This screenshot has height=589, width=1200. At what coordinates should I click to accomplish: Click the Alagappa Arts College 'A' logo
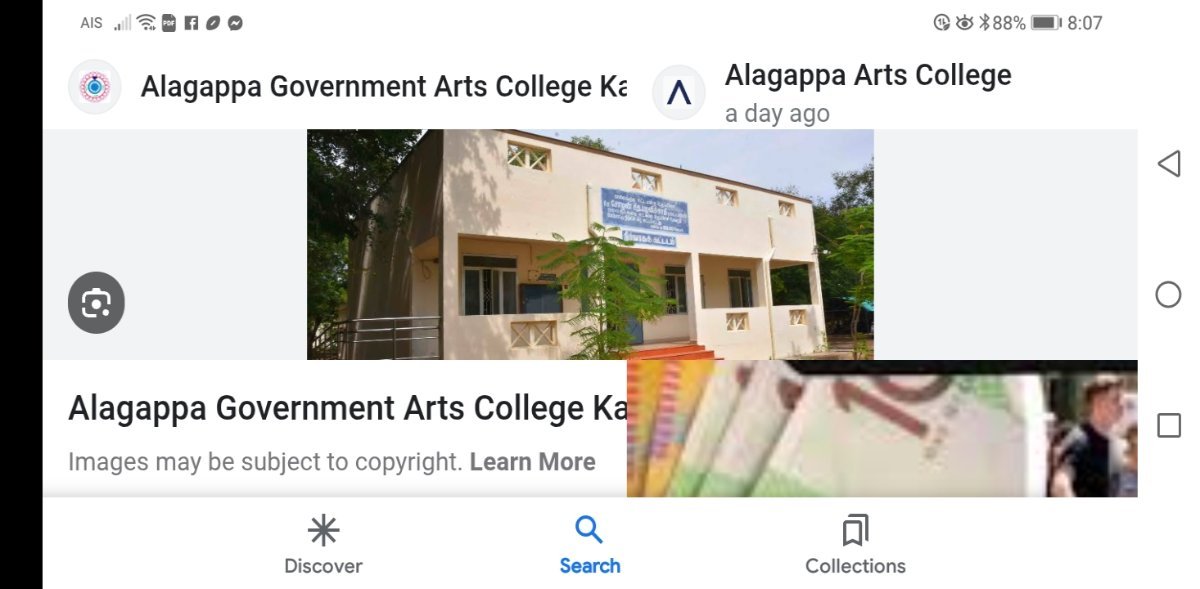679,94
